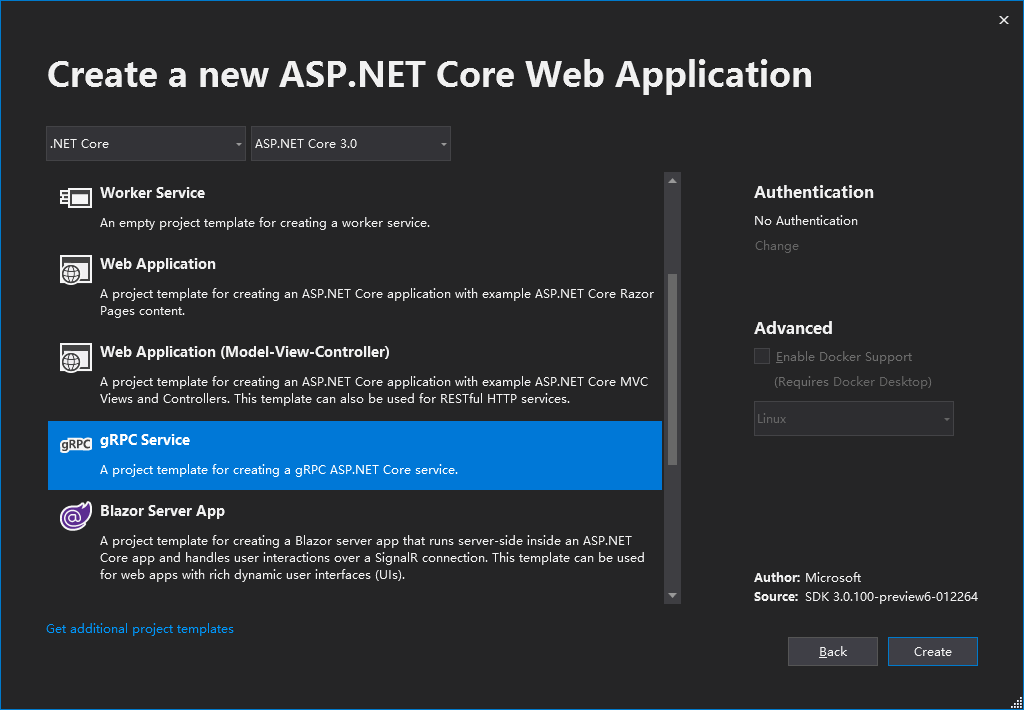This screenshot has width=1024, height=710.
Task: Open Get additional project templates link
Action: [x=140, y=628]
